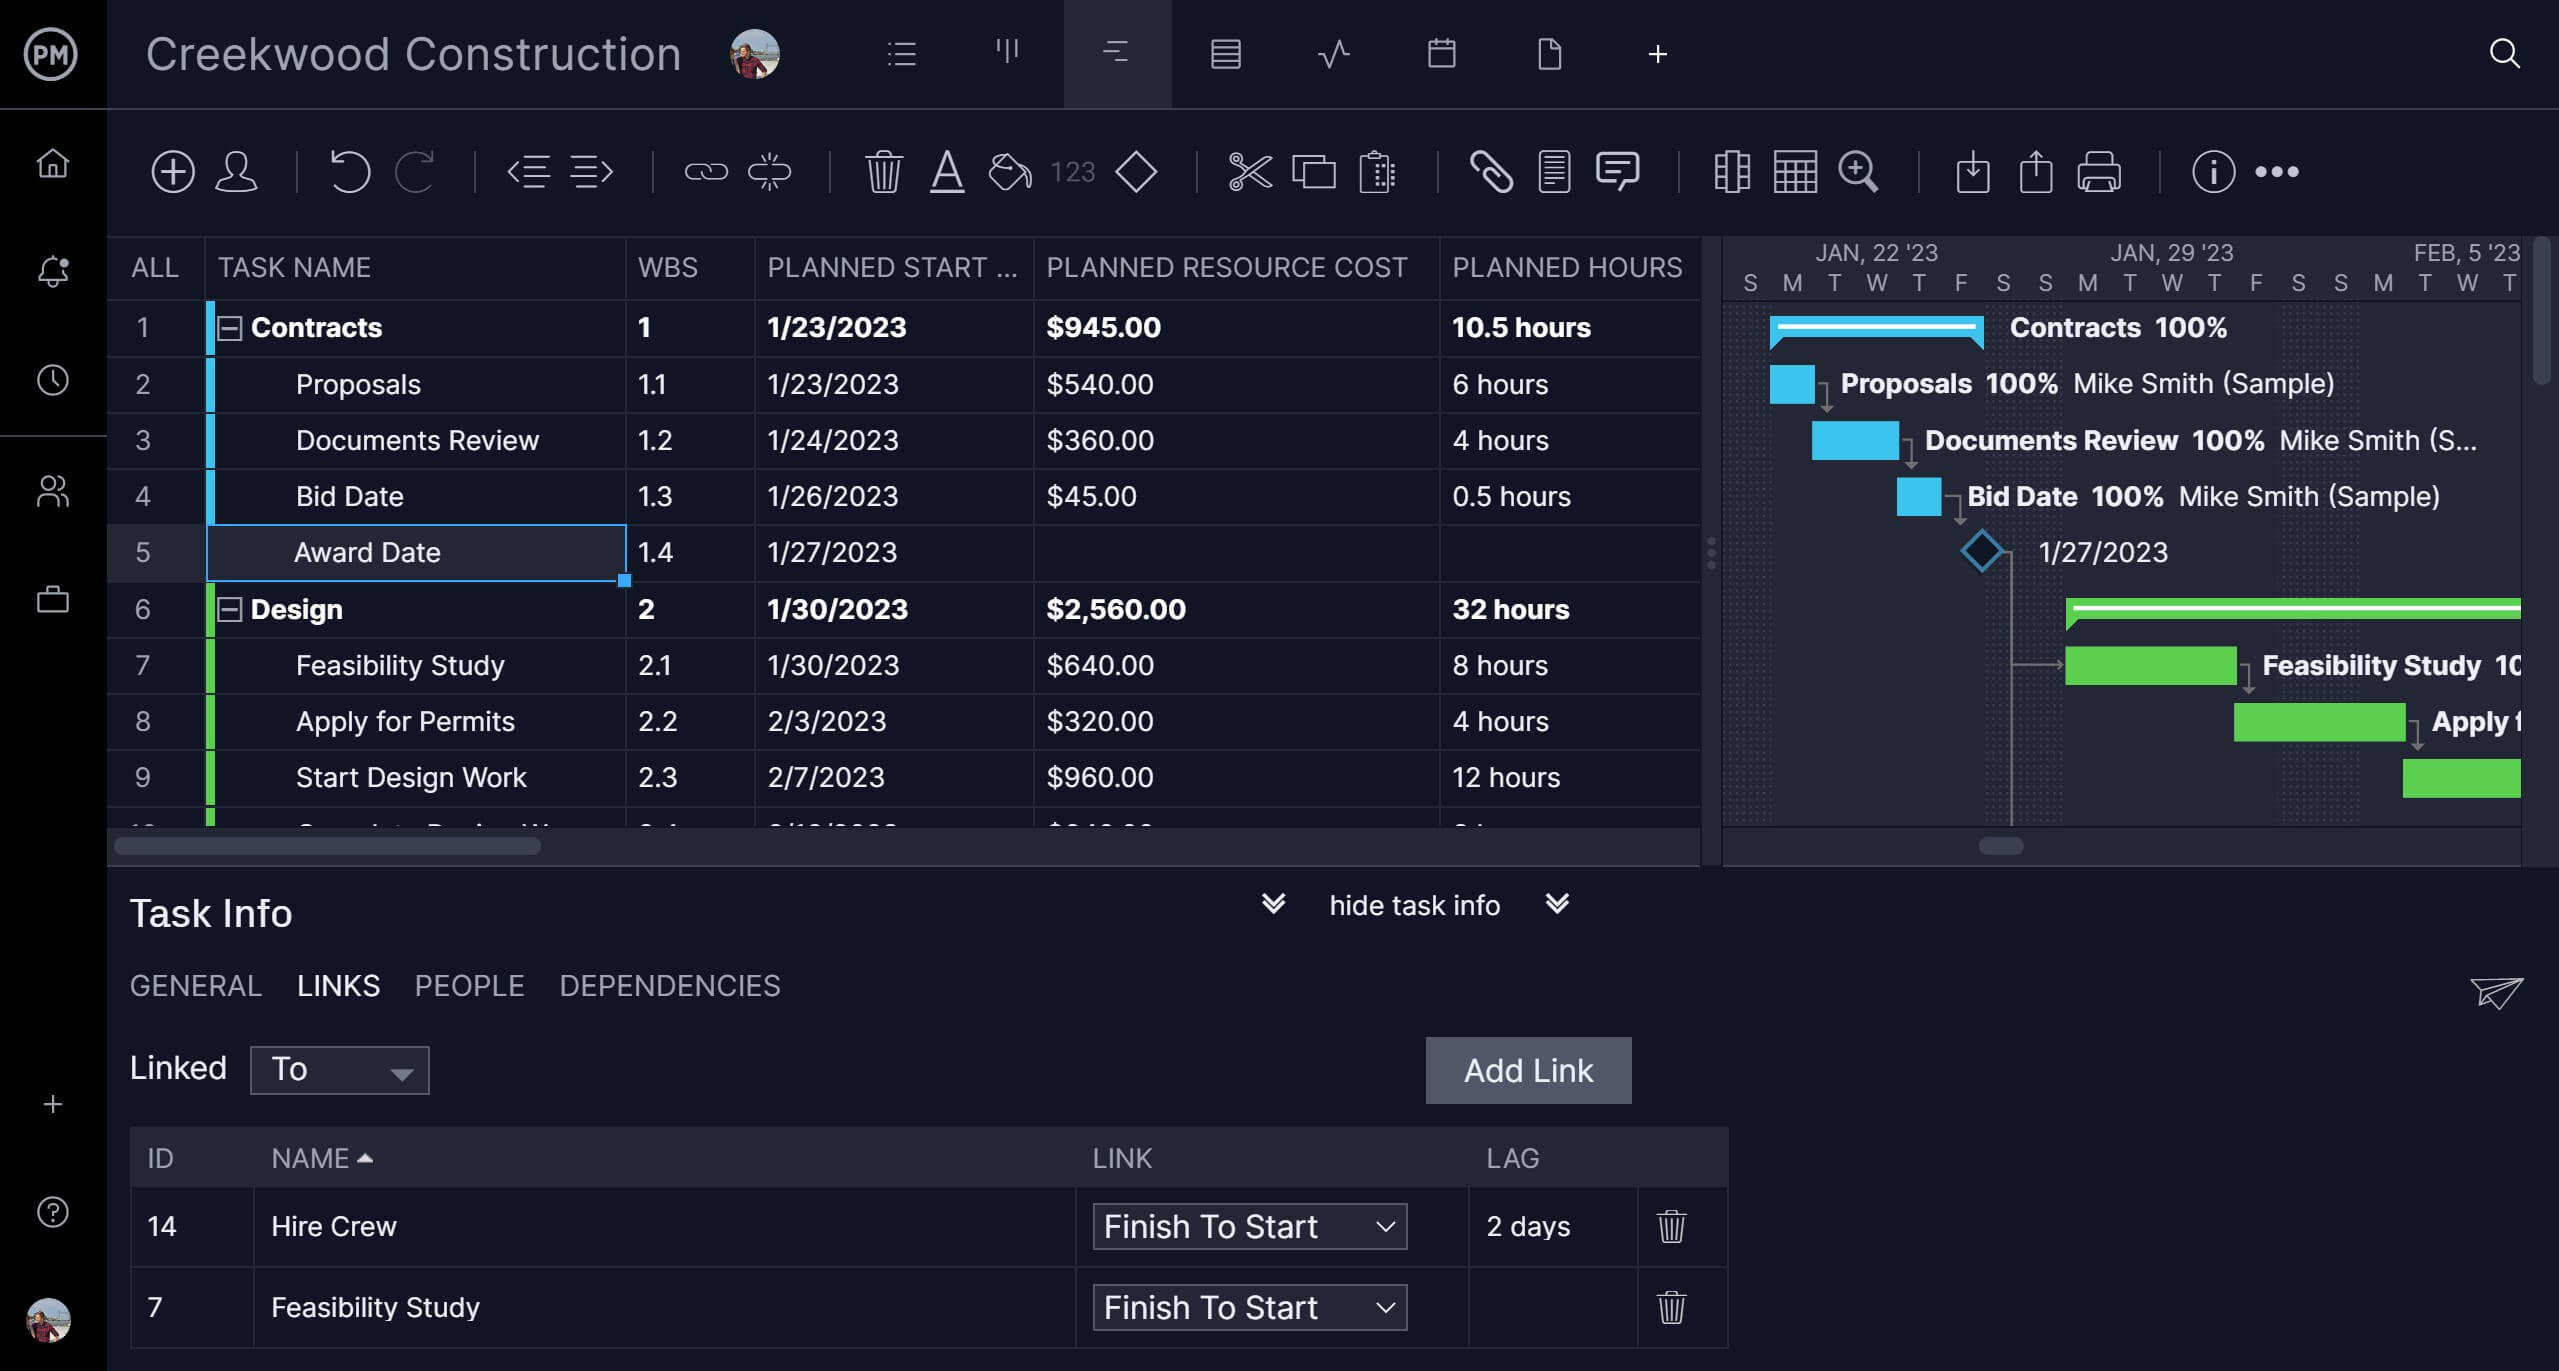Viewport: 2559px width, 1371px height.
Task: Select the Link tasks icon
Action: click(706, 169)
